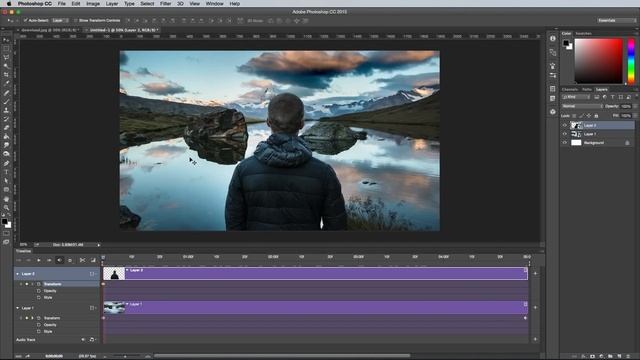
Task: Open the Layer menu
Action: pyautogui.click(x=112, y=3)
